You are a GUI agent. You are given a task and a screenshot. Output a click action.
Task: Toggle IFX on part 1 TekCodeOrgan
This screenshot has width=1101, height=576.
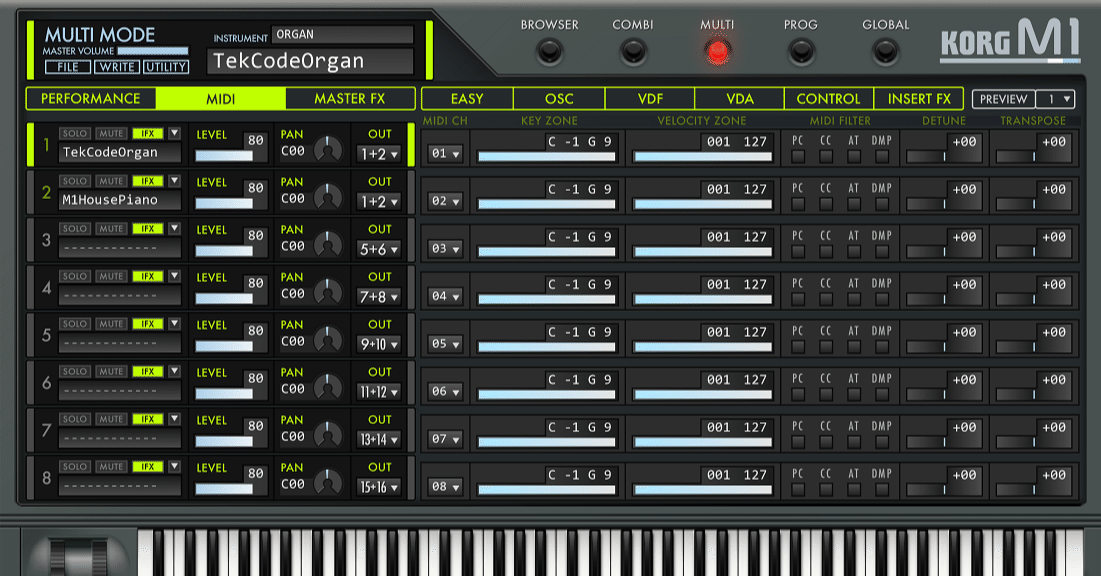point(147,133)
